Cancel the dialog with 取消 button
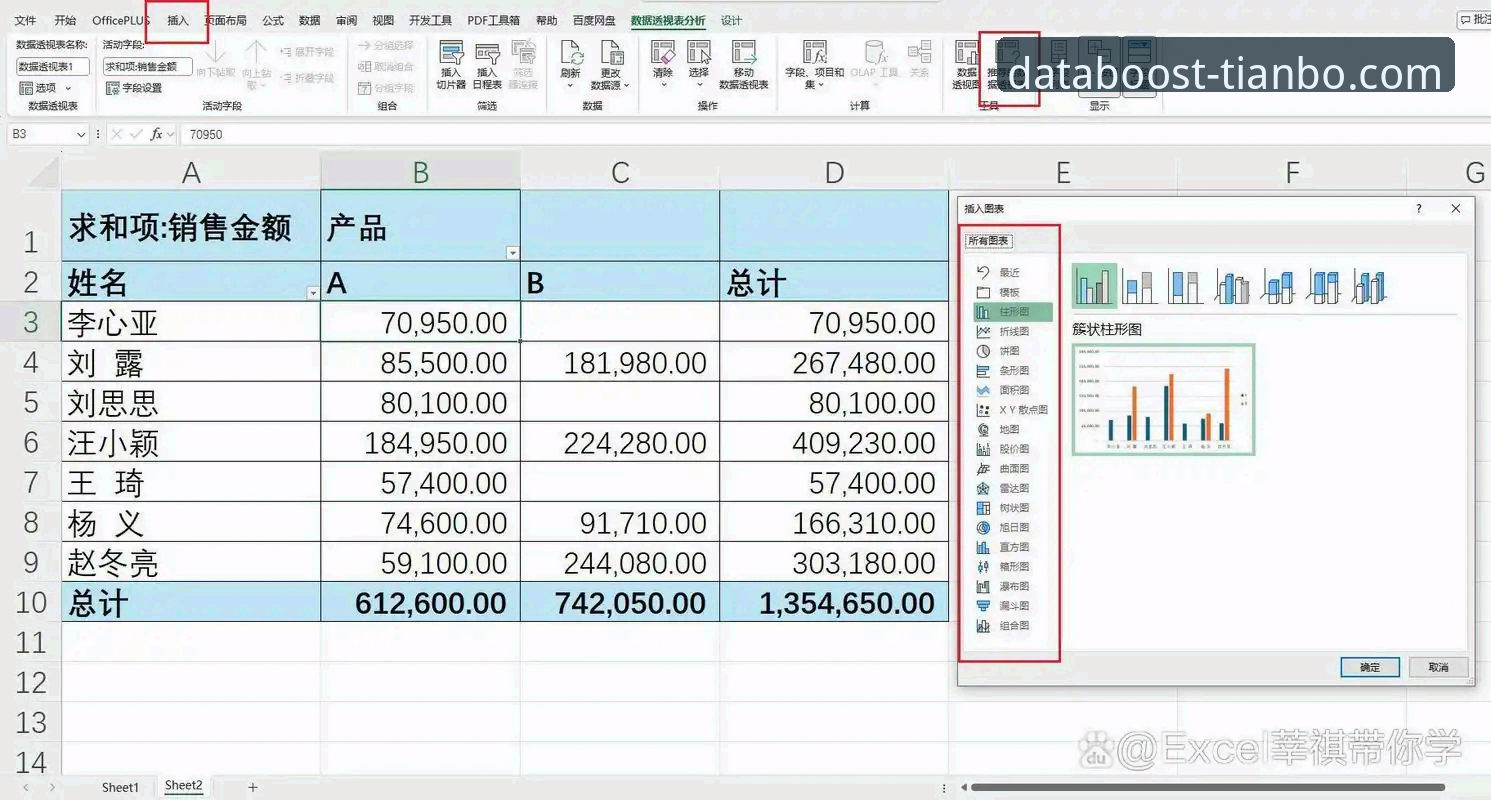This screenshot has height=800, width=1491. (1438, 667)
